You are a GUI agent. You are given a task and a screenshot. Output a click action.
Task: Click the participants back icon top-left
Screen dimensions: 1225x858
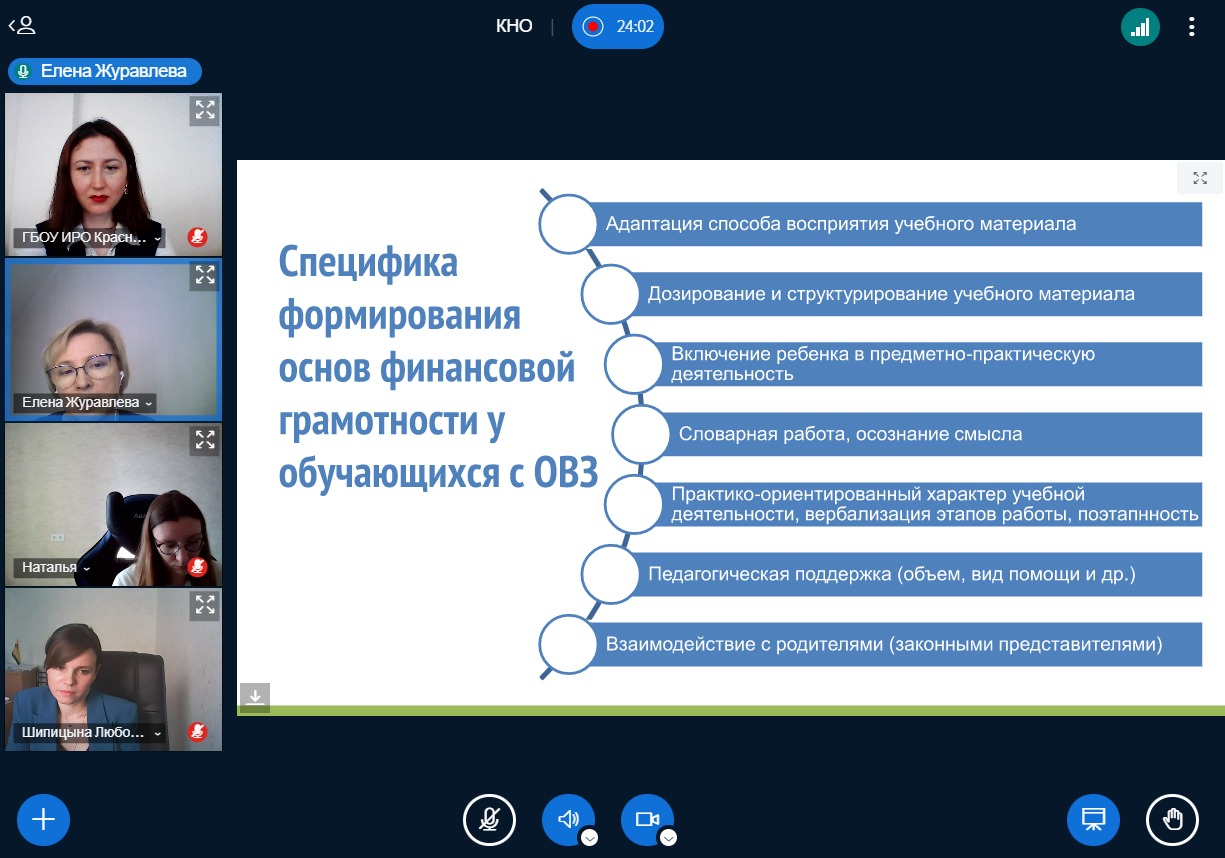point(22,26)
